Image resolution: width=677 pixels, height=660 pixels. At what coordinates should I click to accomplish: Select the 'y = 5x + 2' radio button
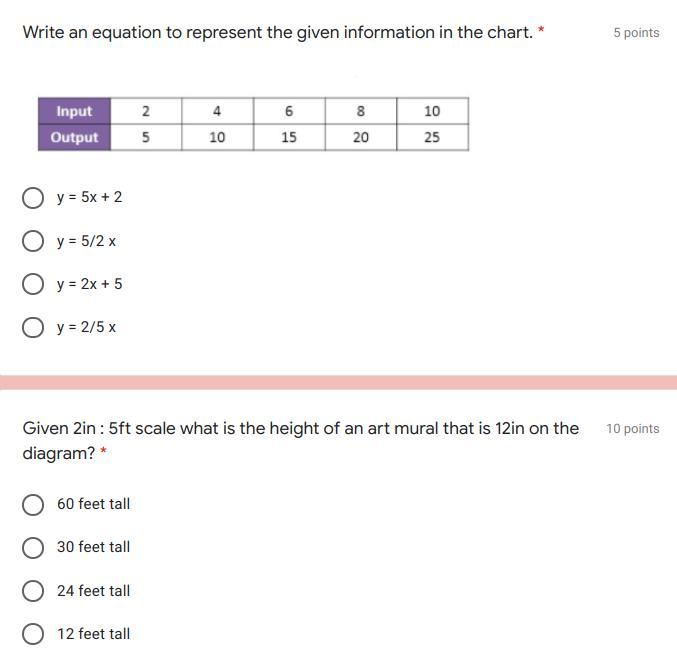(x=33, y=197)
